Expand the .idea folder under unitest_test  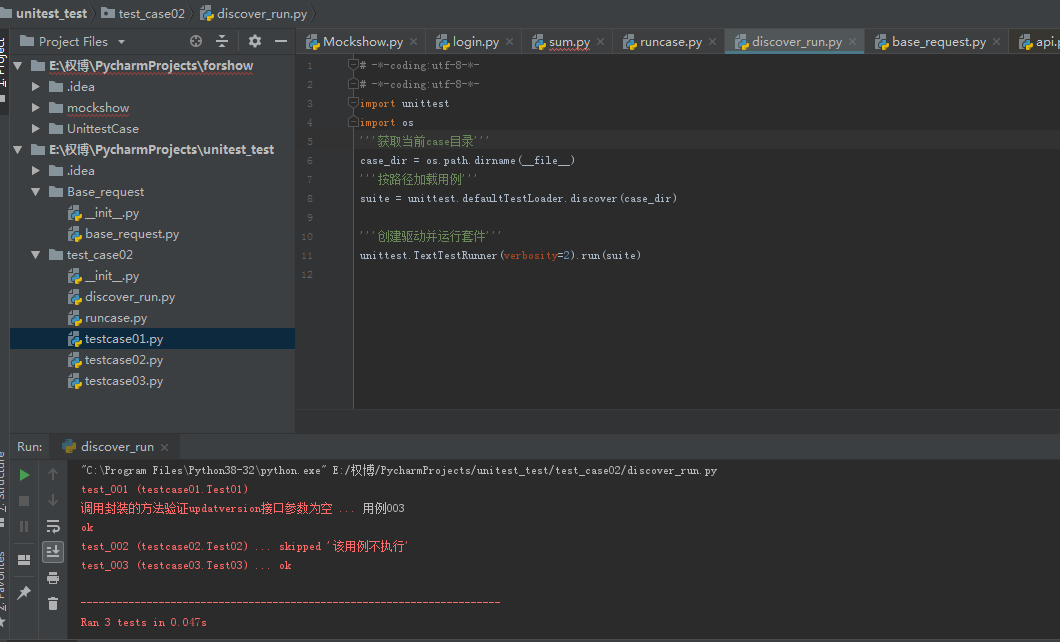point(36,170)
